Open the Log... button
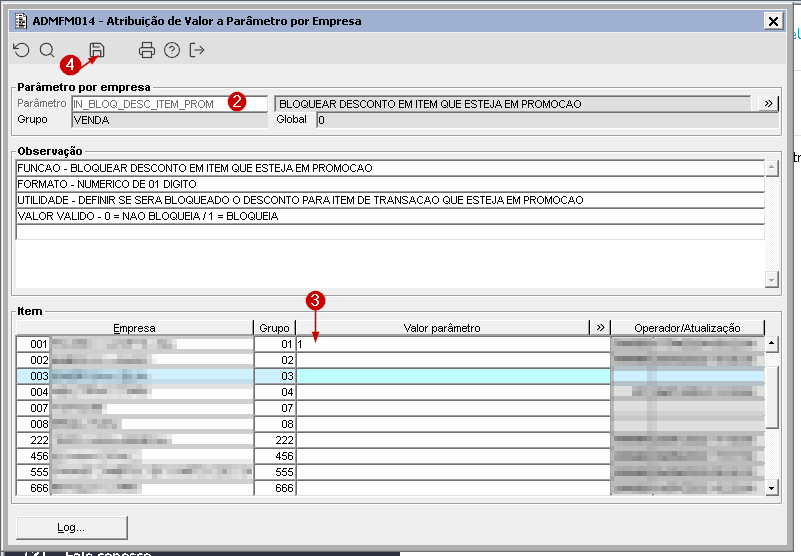801x556 pixels. pos(72,527)
